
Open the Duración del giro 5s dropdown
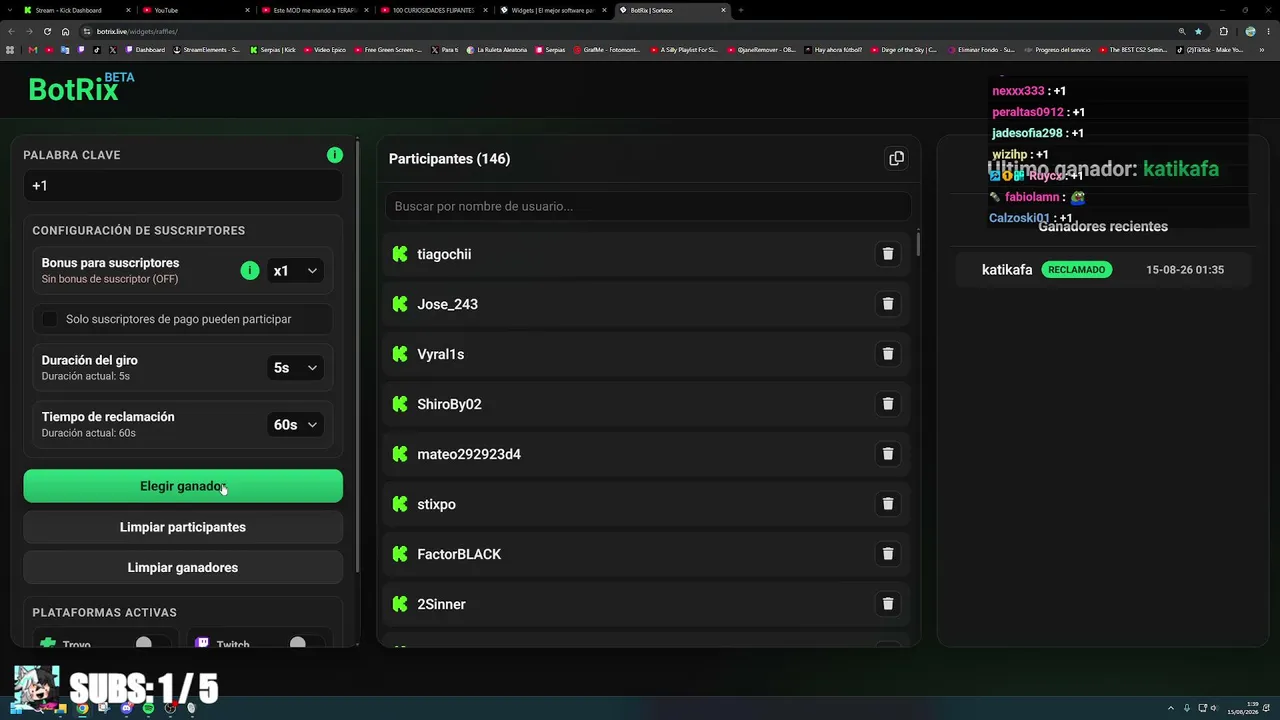[x=295, y=368]
